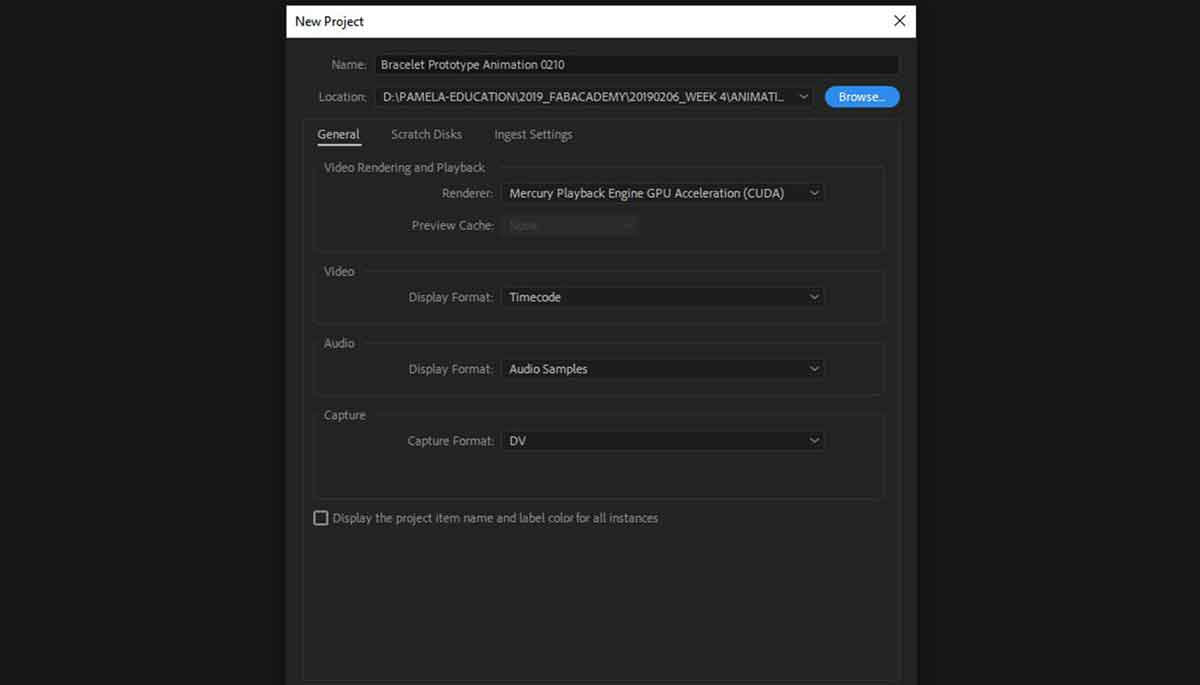Screen dimensions: 1200x685
Task: Open the Ingest Settings tab
Action: pyautogui.click(x=533, y=135)
